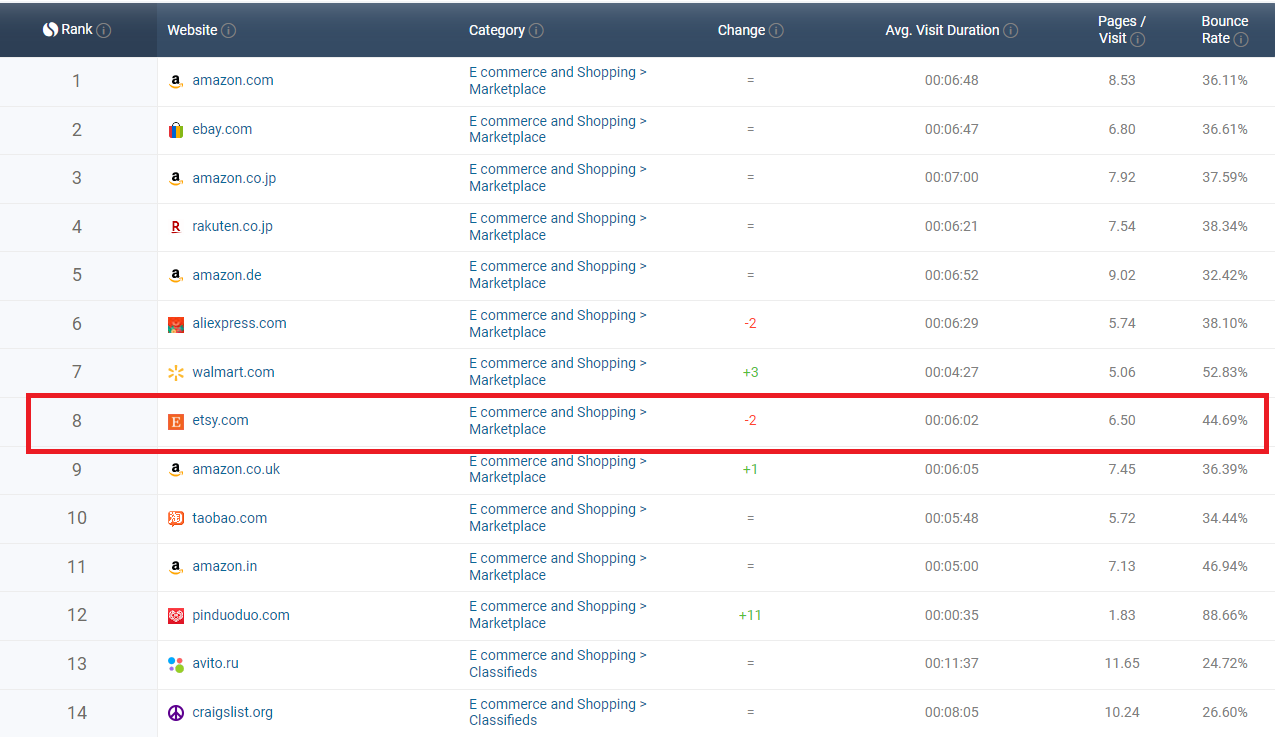Click the Avg. Visit Duration info icon
Viewport: 1275px width, 737px height.
coord(1011,30)
